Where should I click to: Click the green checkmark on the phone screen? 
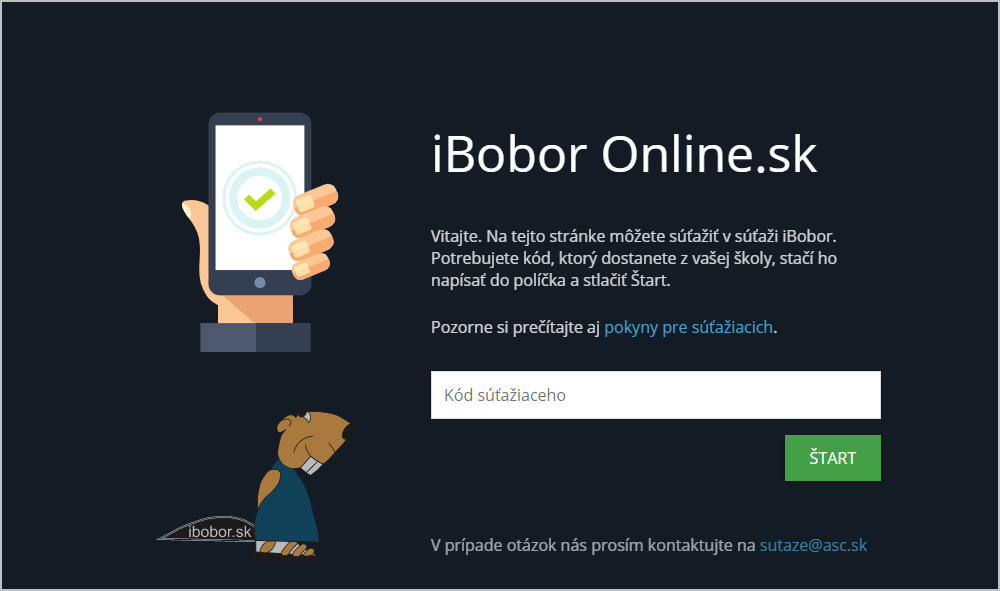[x=260, y=200]
